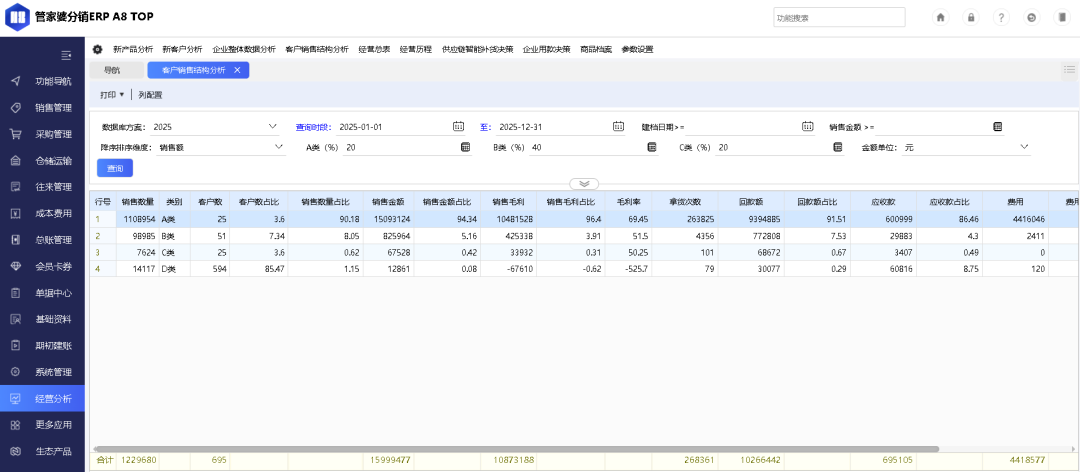Click the 查询时段 label link
This screenshot has height=472, width=1080.
[313, 127]
